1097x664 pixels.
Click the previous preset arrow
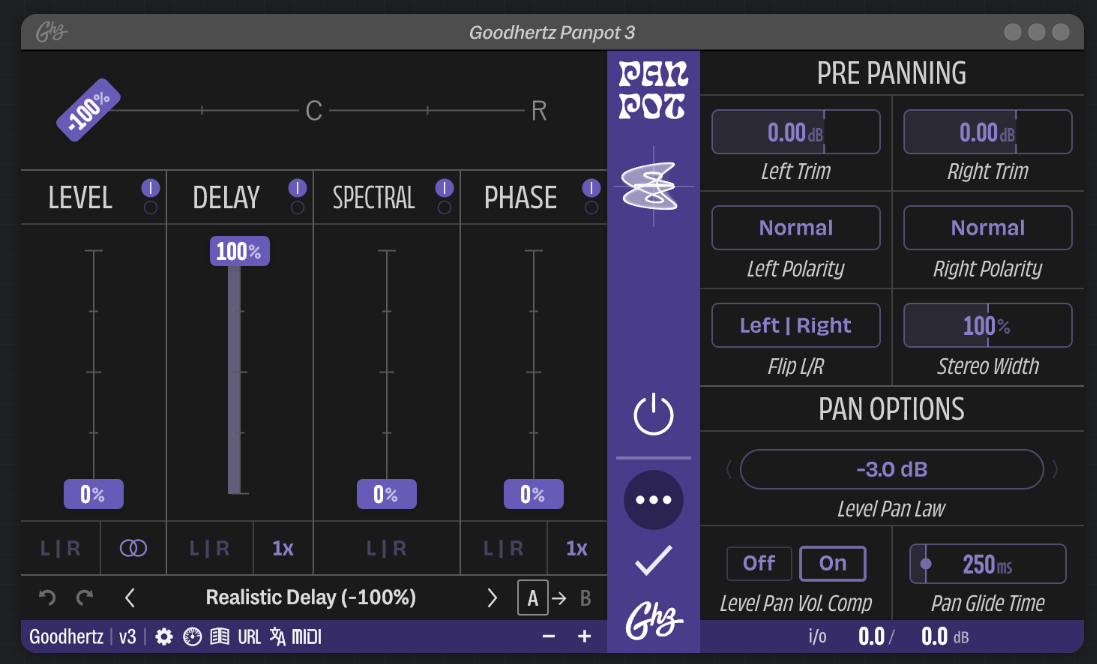[129, 597]
